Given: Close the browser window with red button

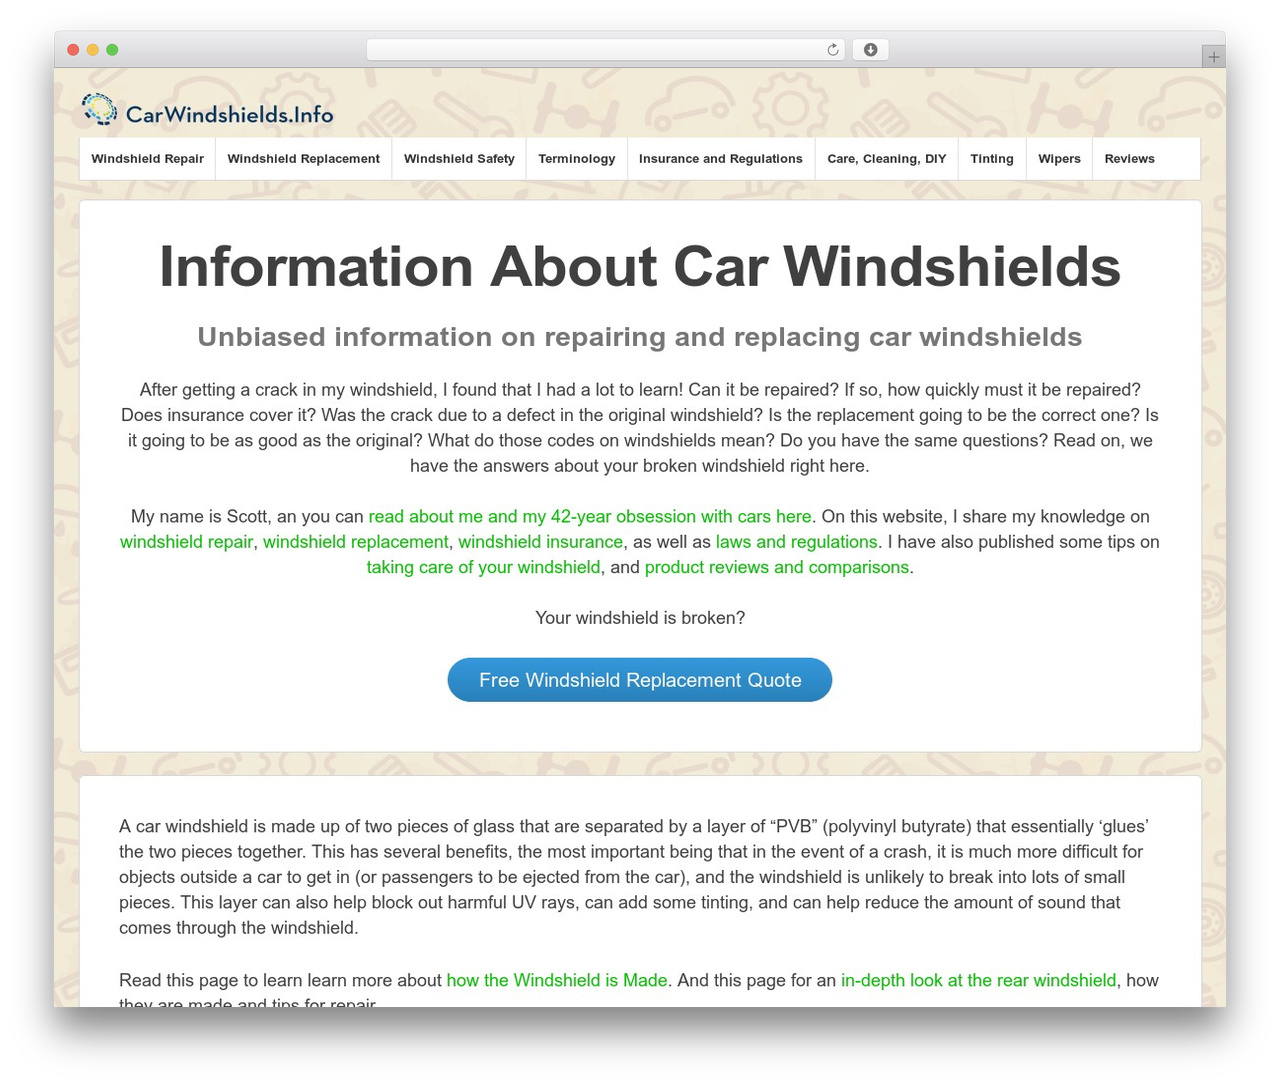Looking at the screenshot, I should point(73,50).
